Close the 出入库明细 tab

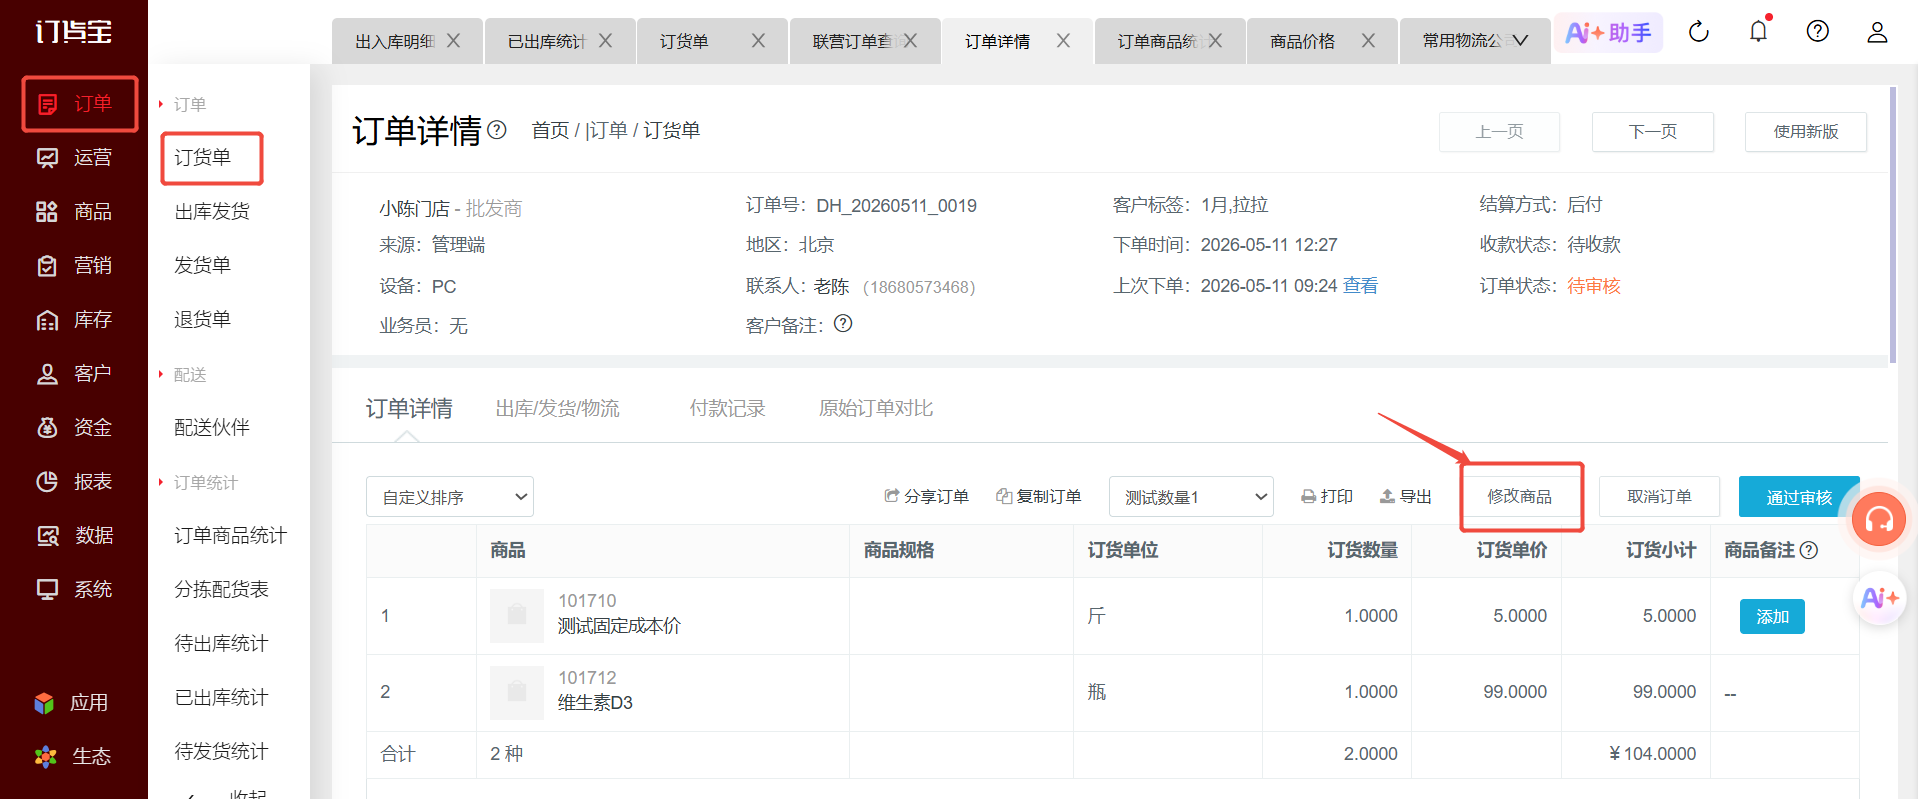coord(453,41)
